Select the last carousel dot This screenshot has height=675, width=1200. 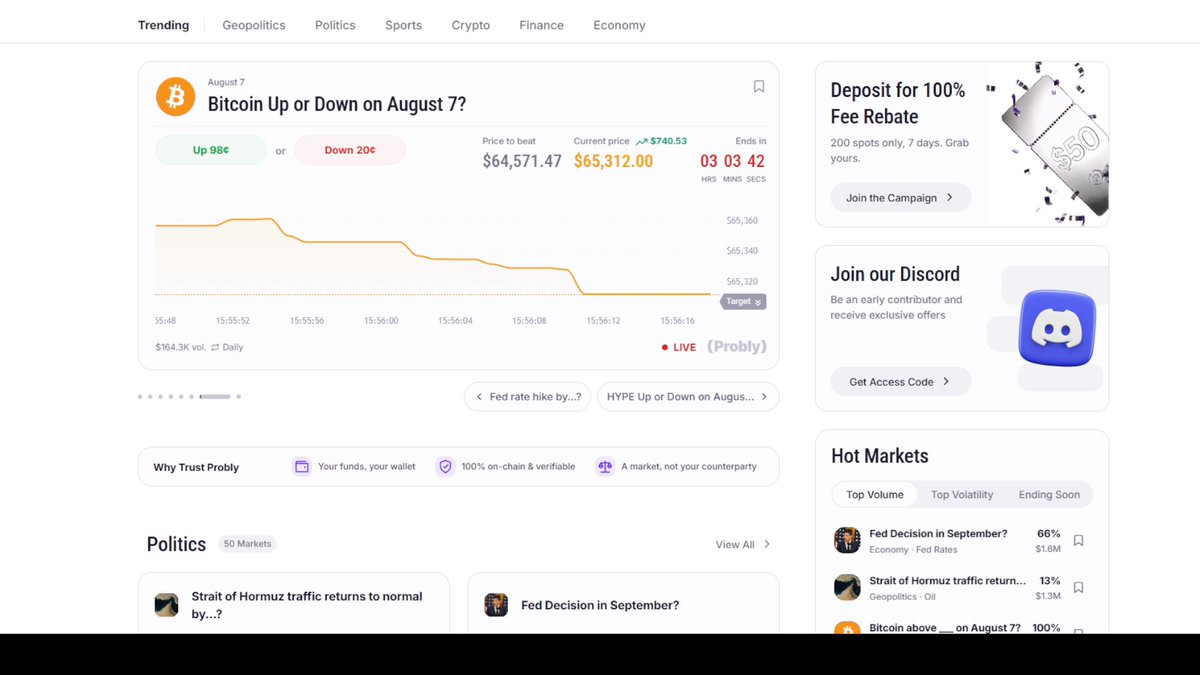point(238,397)
